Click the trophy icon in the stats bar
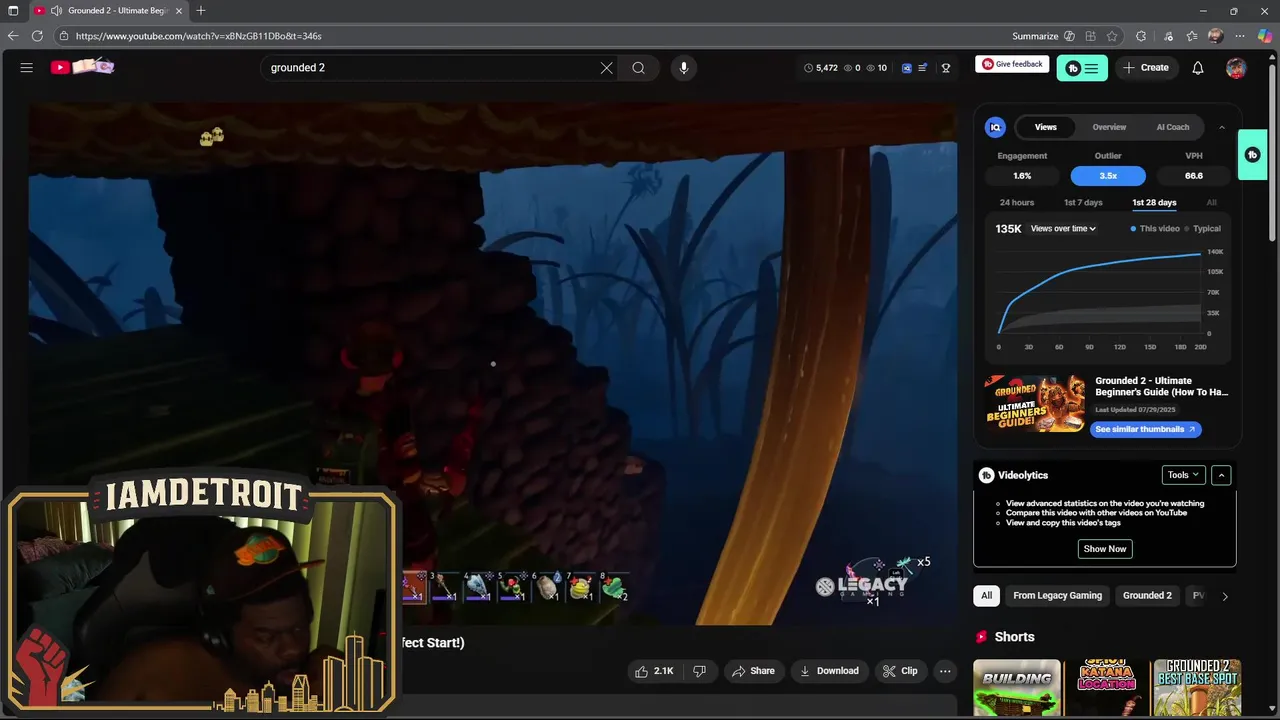The image size is (1280, 720). tap(946, 68)
